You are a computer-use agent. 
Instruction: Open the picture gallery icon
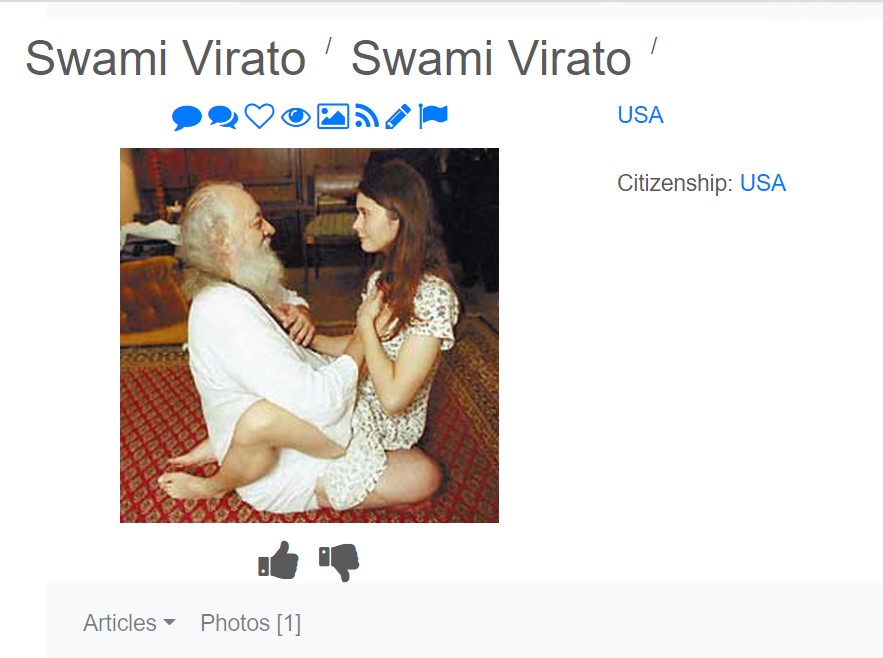pos(333,117)
